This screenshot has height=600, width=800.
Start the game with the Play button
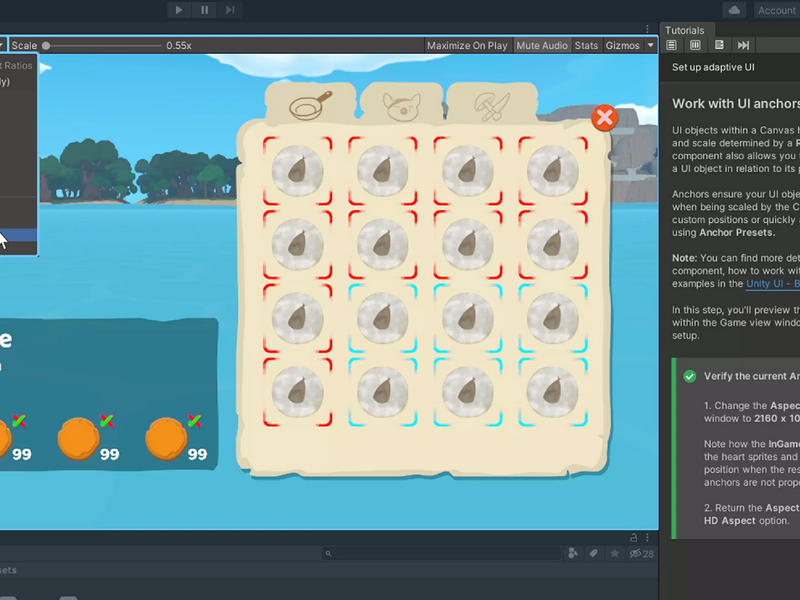point(179,10)
